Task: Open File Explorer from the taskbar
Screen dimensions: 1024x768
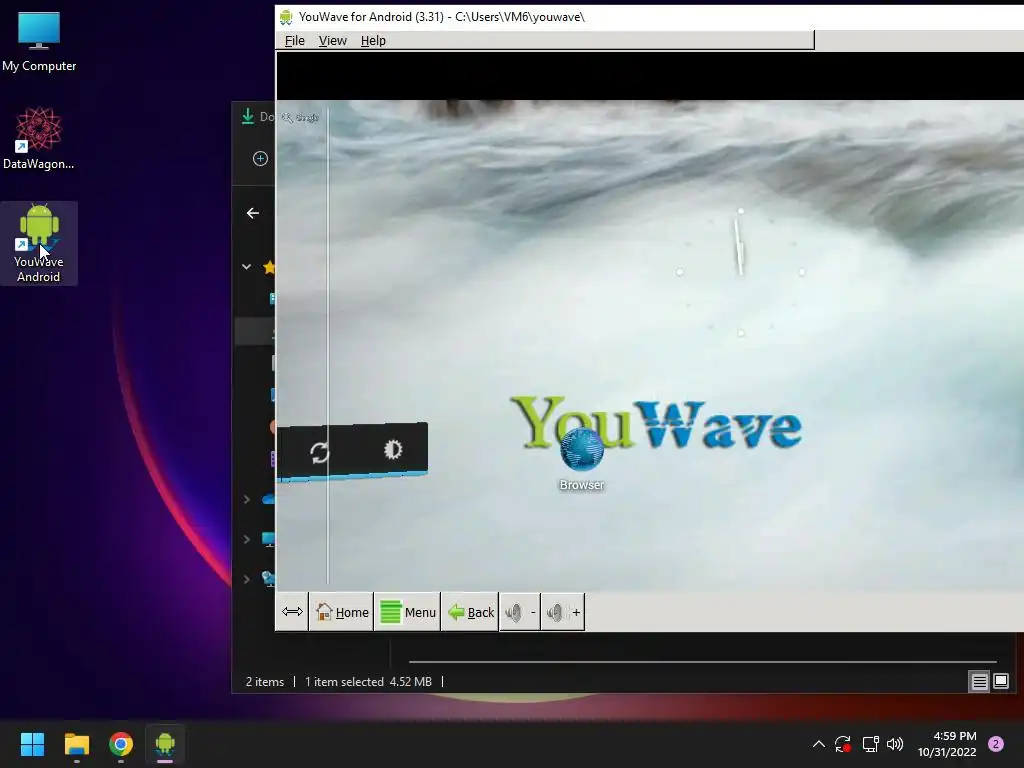Action: 76,744
